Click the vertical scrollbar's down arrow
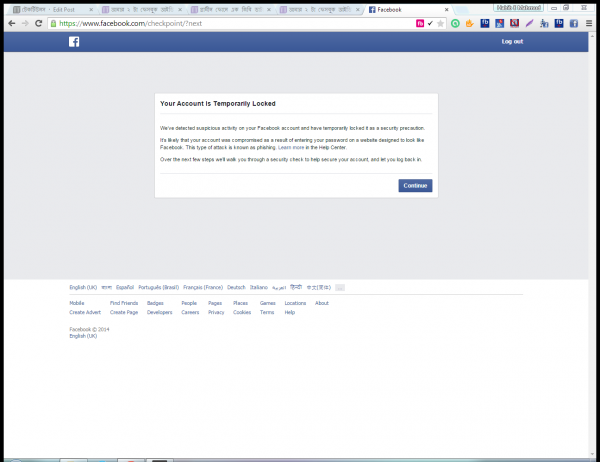Viewport: 600px width, 462px height. click(x=593, y=454)
